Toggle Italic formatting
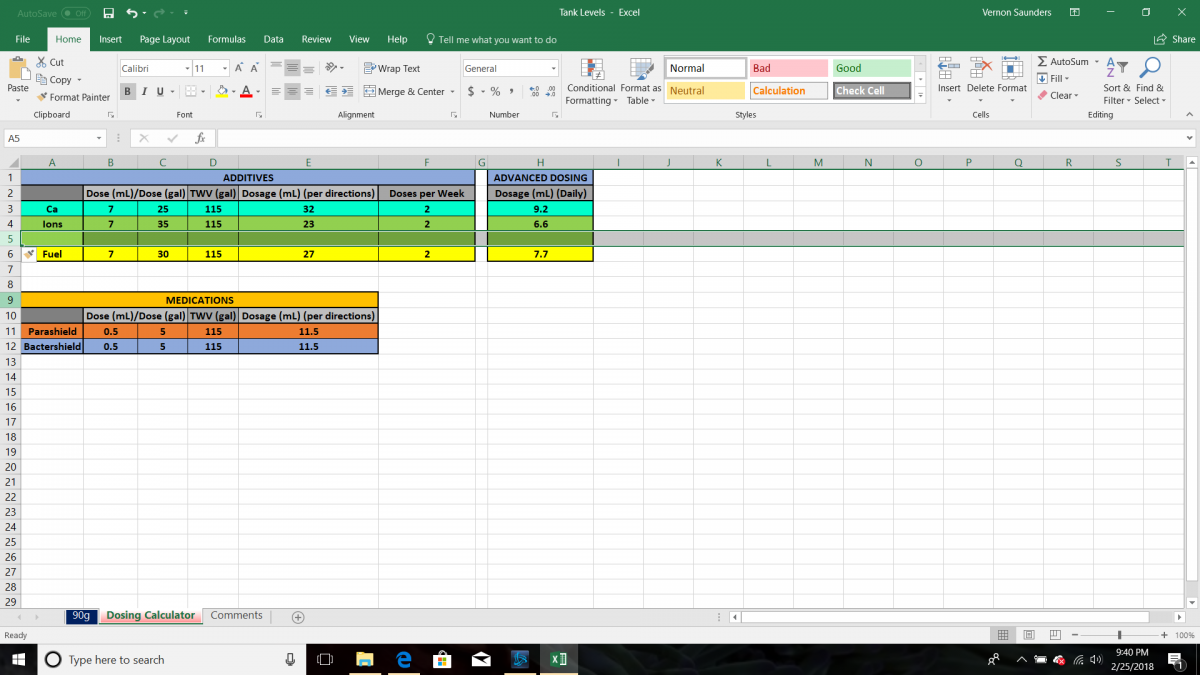The width and height of the screenshot is (1200, 675). (143, 91)
